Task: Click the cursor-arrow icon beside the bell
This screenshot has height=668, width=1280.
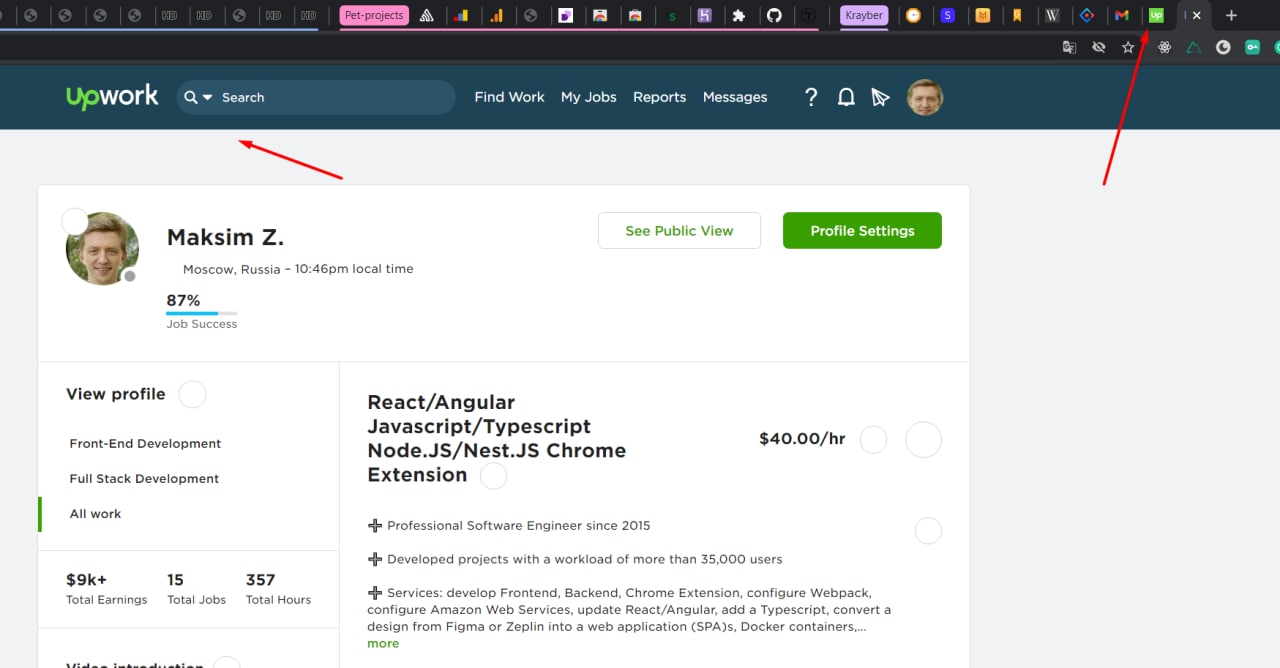Action: (x=880, y=97)
